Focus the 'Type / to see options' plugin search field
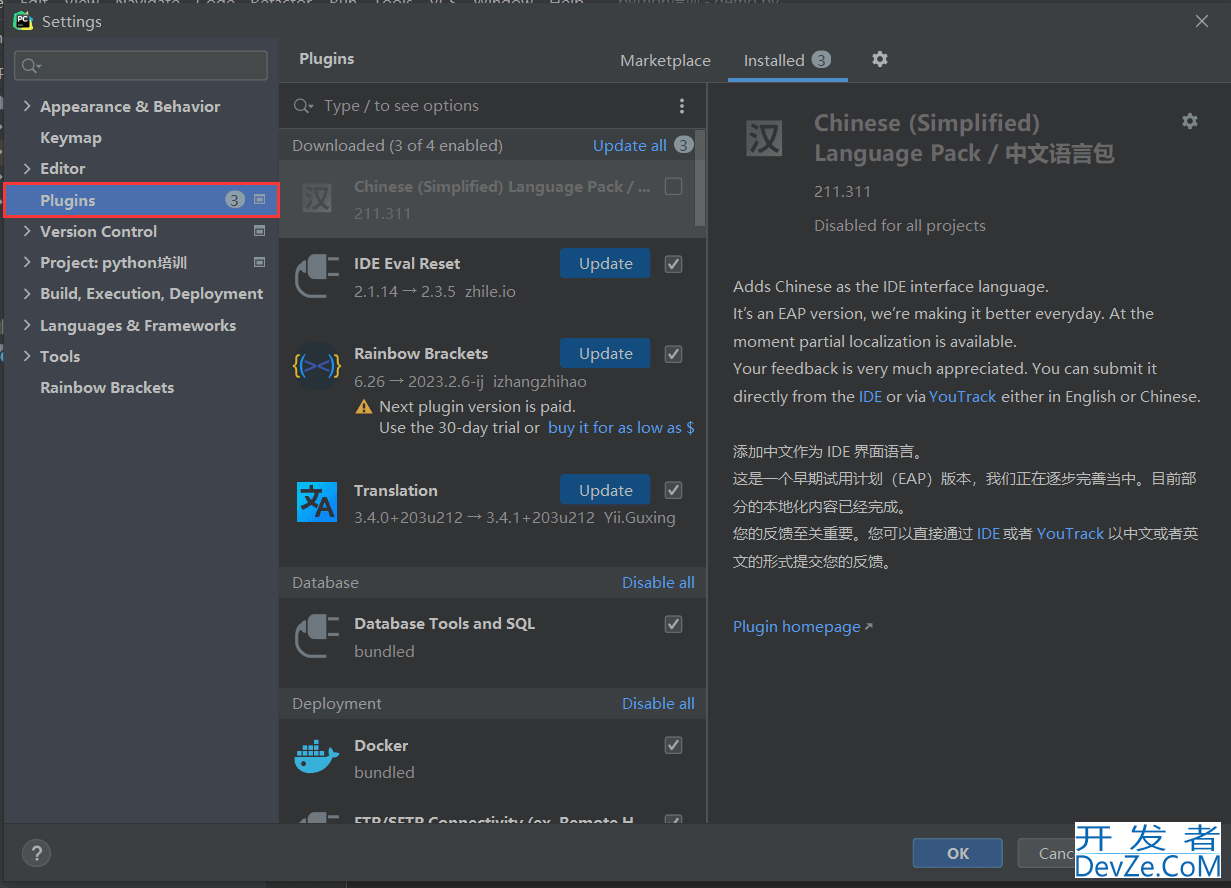The height and width of the screenshot is (888, 1231). tap(492, 106)
